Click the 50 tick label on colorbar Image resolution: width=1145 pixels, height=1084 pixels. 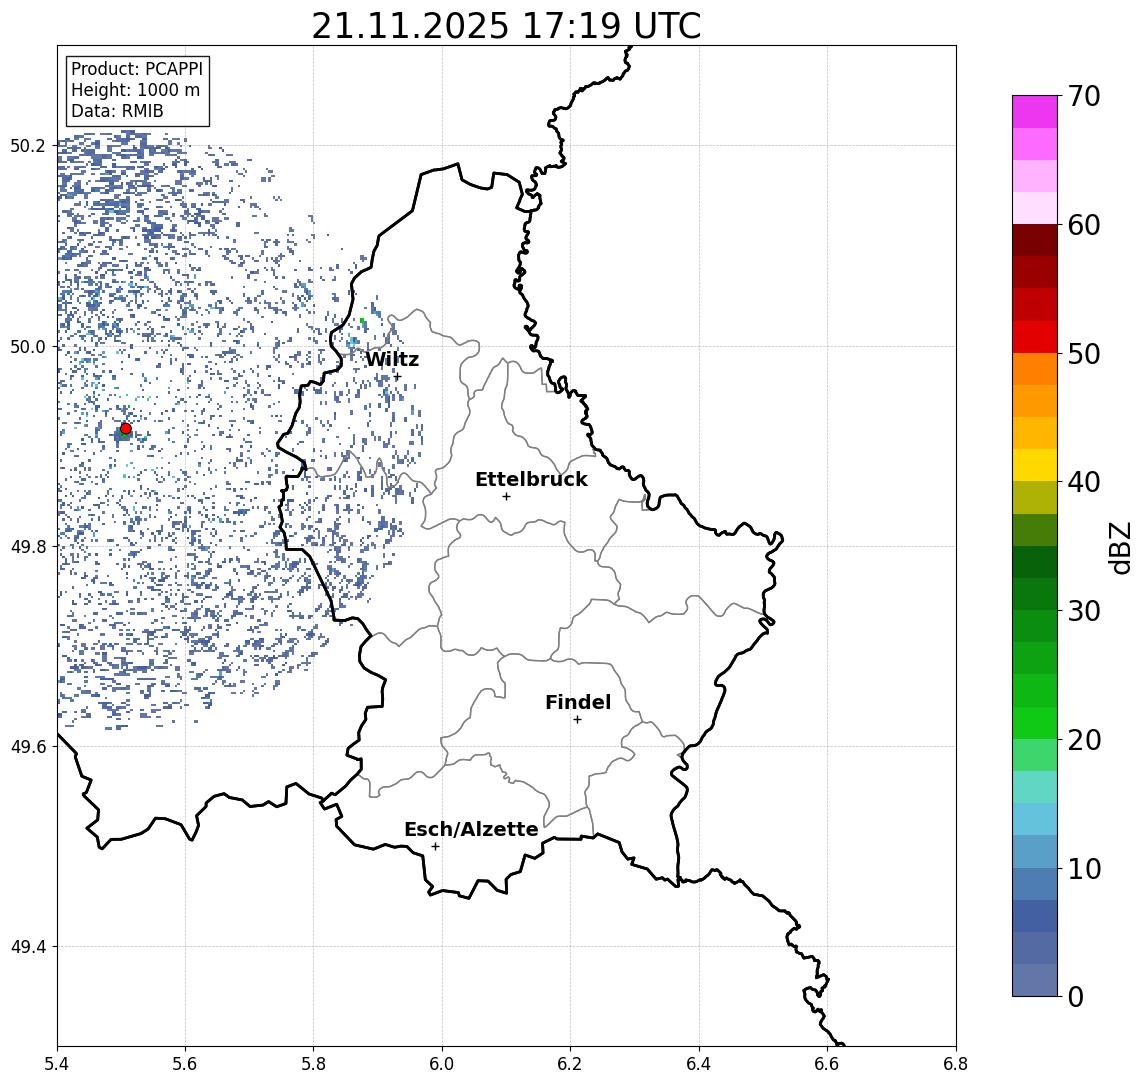(1084, 354)
